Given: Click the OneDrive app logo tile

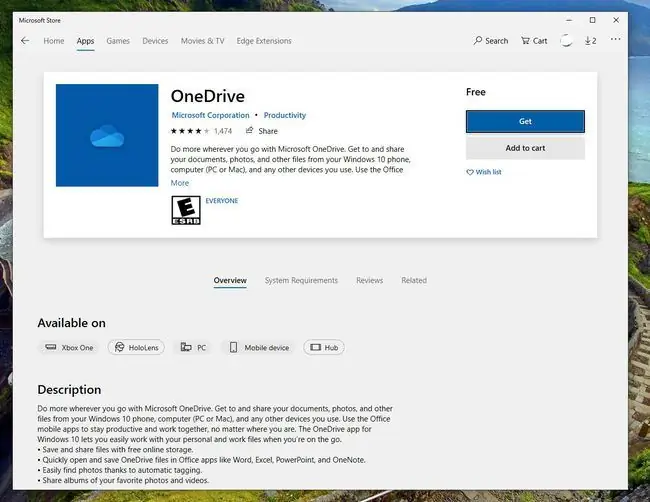Looking at the screenshot, I should (x=107, y=135).
